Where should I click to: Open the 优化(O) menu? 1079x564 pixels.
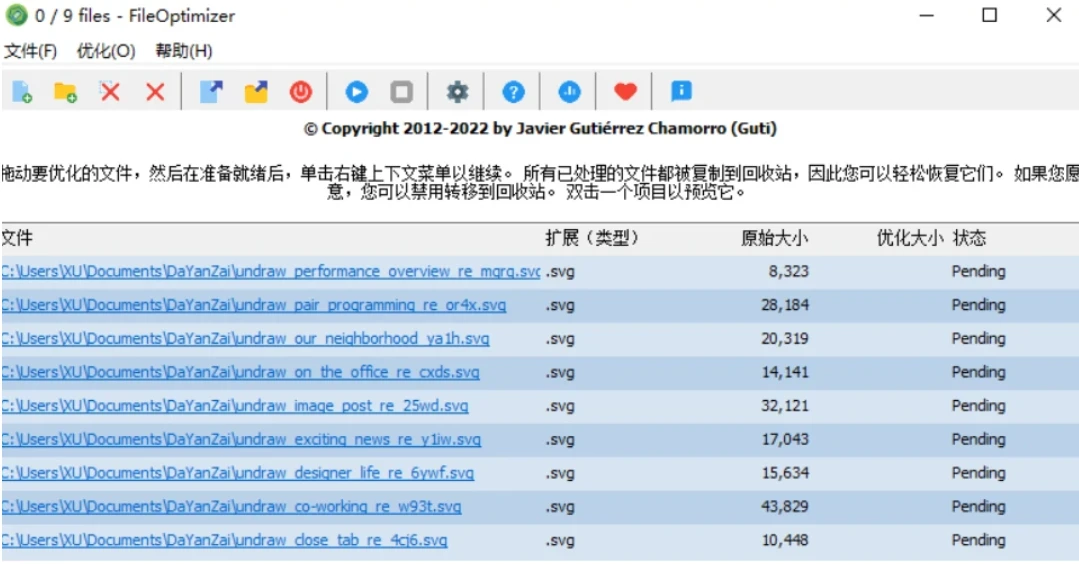point(106,51)
